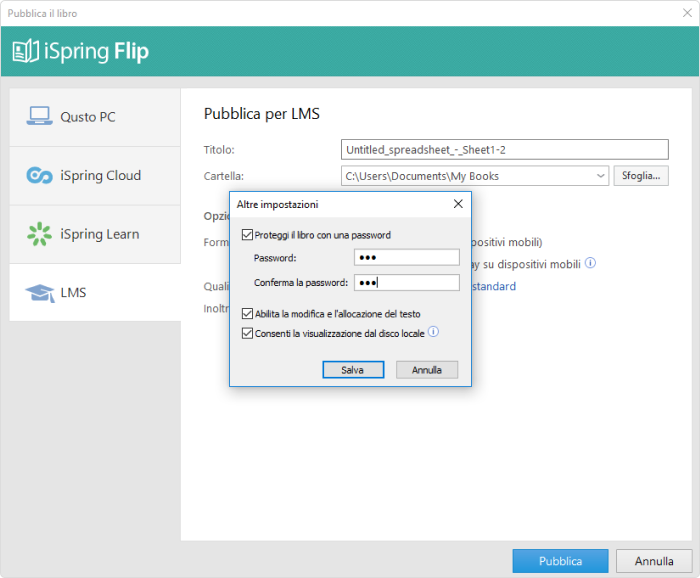Click Annulla at bottom of main window
700x578 pixels.
point(654,561)
